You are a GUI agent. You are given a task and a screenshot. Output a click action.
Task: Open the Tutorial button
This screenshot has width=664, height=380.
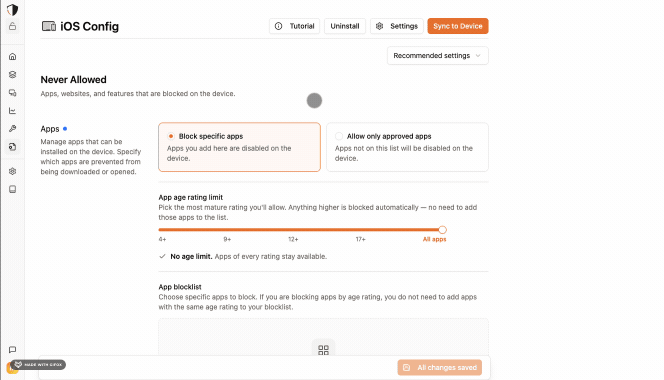pos(294,26)
